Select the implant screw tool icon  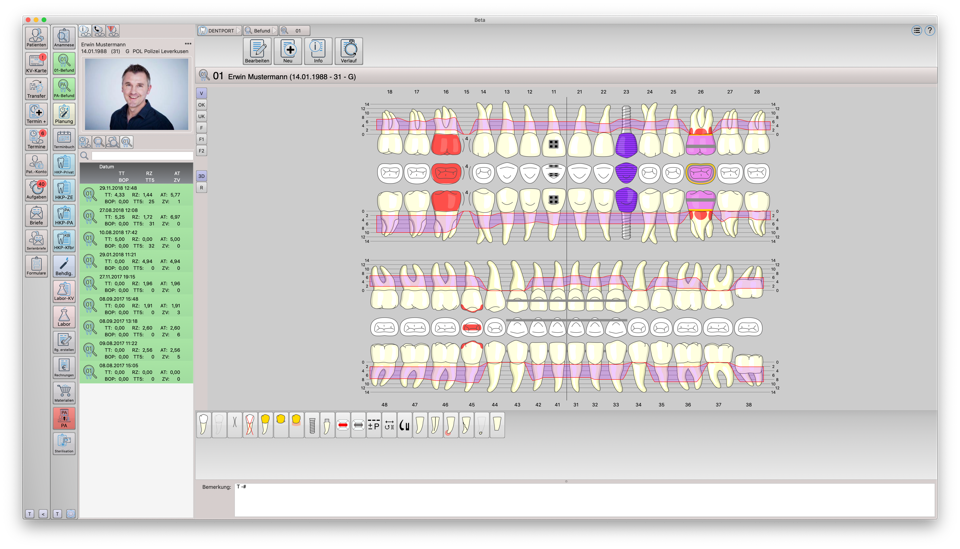[312, 425]
